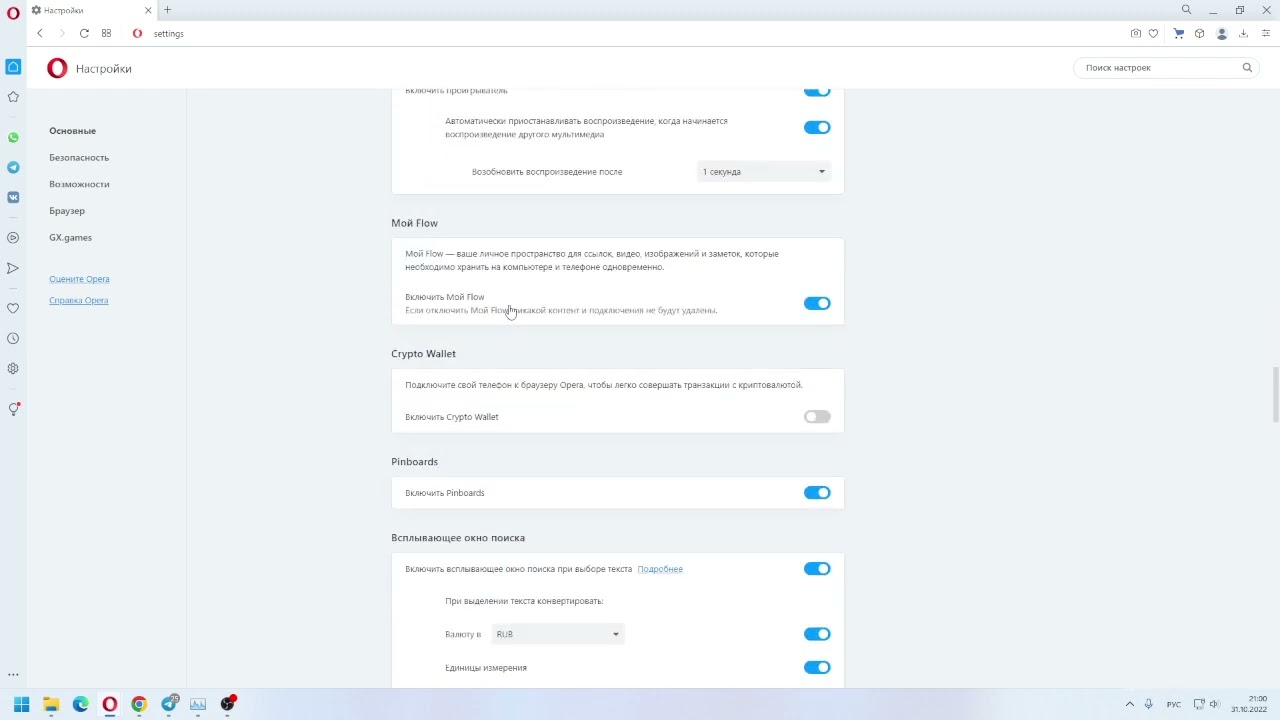Open Microsoft Edge from taskbar

coord(80,704)
